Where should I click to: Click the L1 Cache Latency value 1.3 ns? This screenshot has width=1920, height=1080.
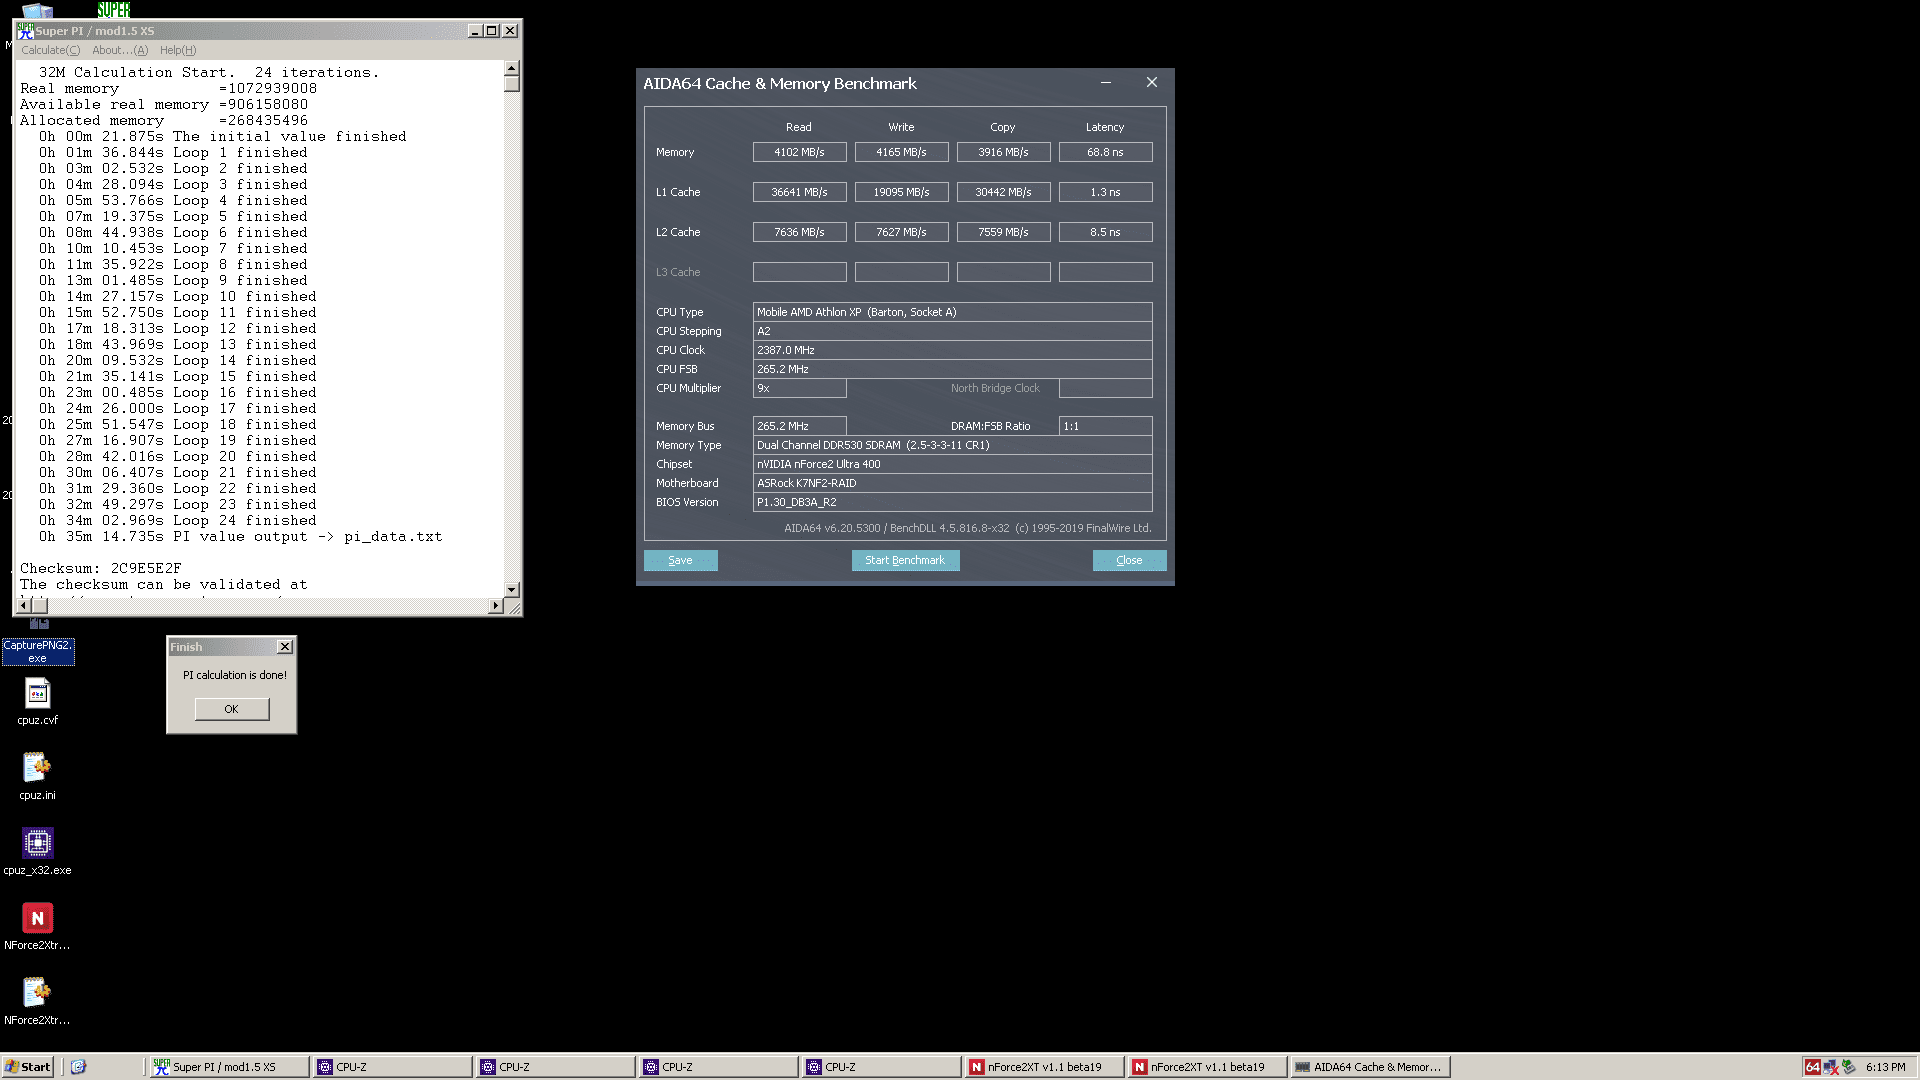pos(1105,192)
